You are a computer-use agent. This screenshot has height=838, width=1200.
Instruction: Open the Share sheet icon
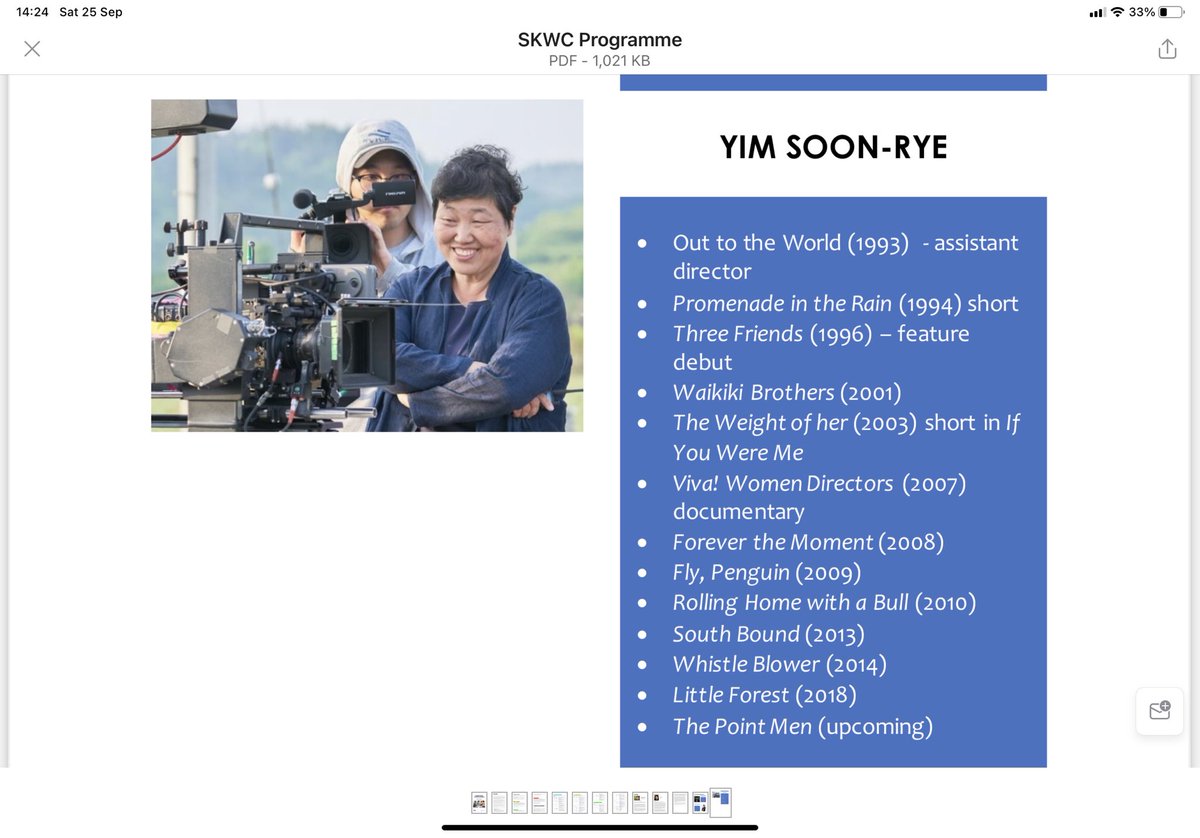pos(1167,47)
